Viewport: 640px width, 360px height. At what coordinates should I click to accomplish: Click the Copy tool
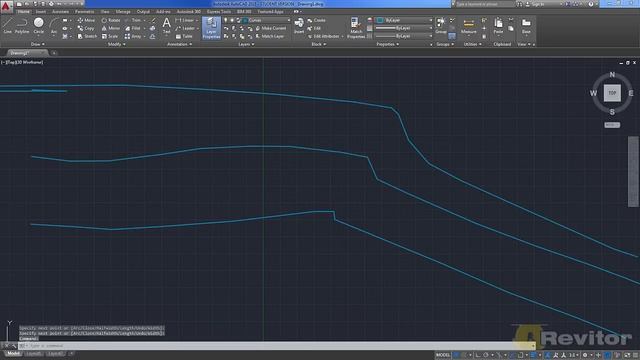tap(86, 28)
